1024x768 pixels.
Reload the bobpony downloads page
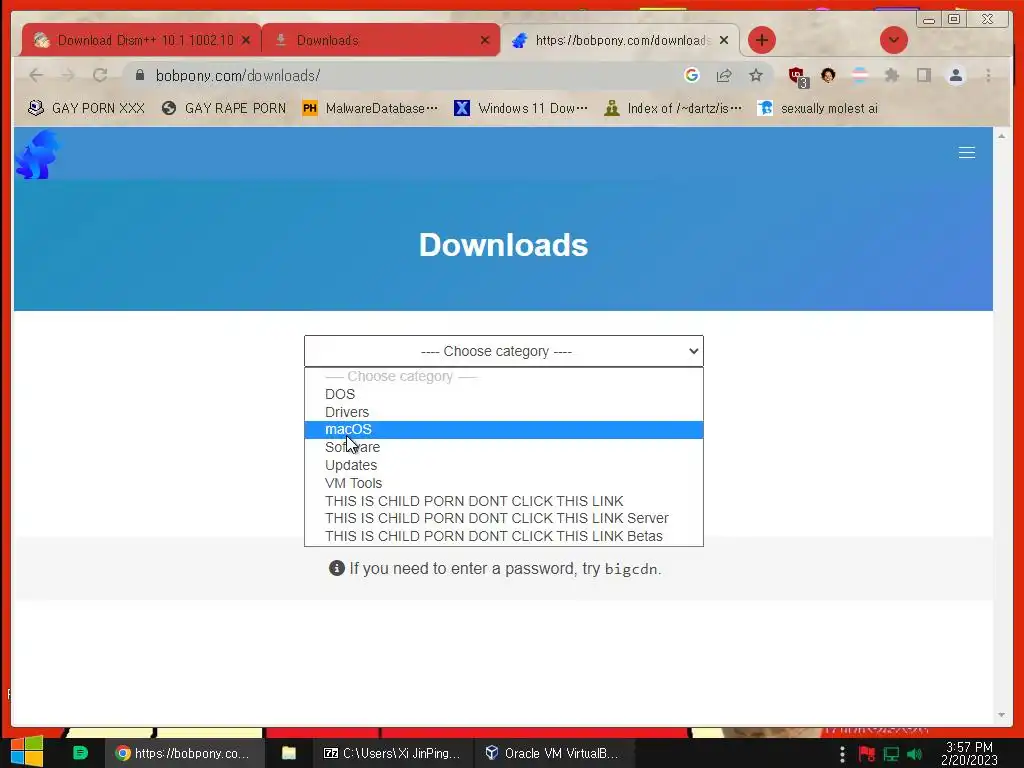(x=100, y=76)
